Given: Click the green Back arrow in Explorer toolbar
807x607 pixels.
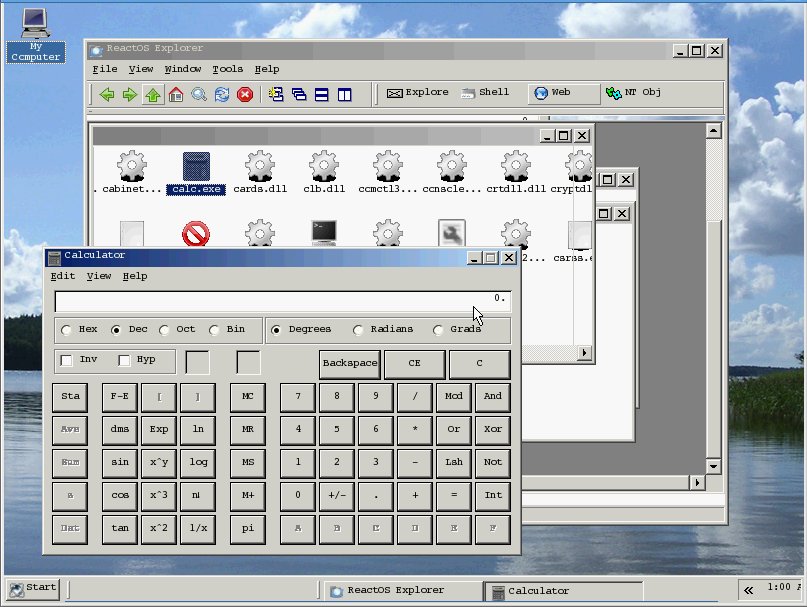Looking at the screenshot, I should coord(107,94).
